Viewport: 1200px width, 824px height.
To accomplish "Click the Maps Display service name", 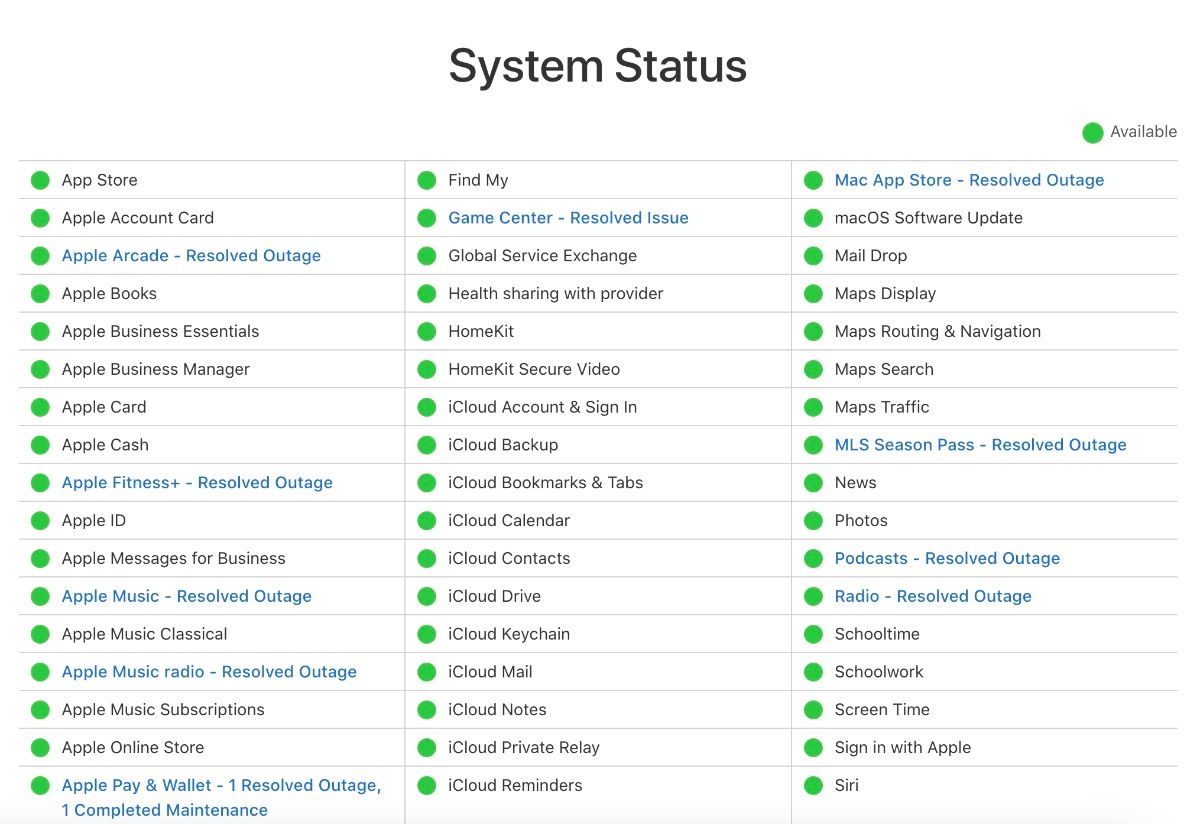I will coord(885,294).
